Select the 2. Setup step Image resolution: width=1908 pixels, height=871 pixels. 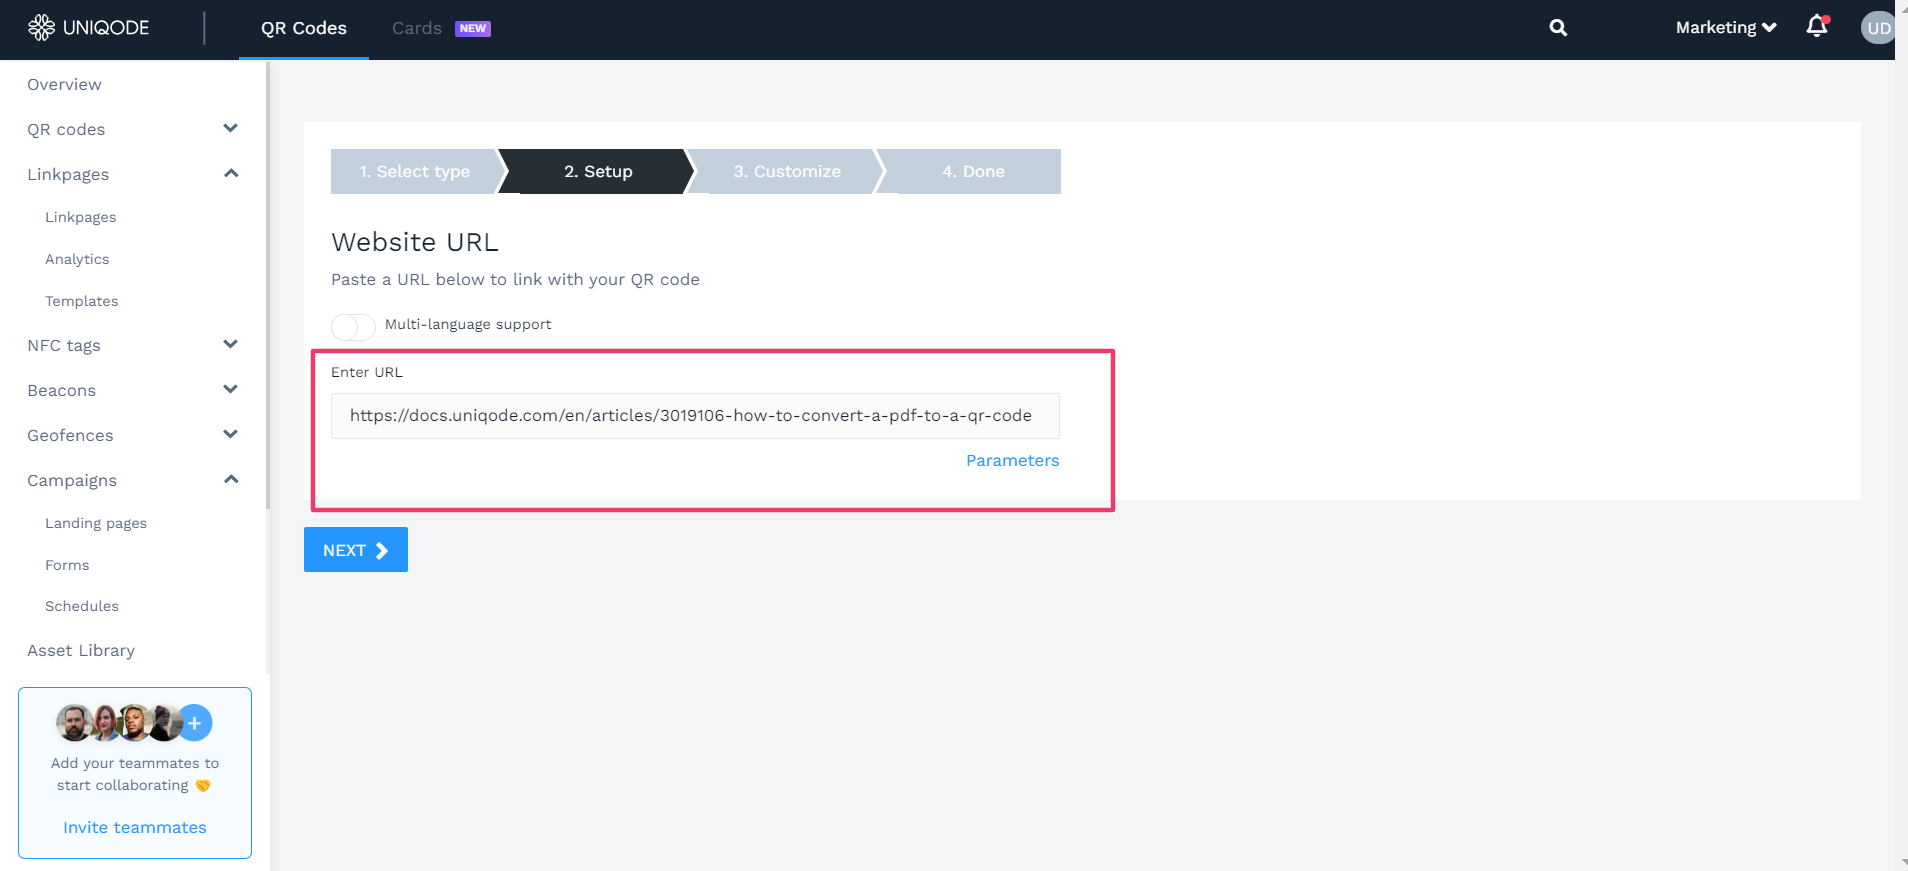click(598, 171)
